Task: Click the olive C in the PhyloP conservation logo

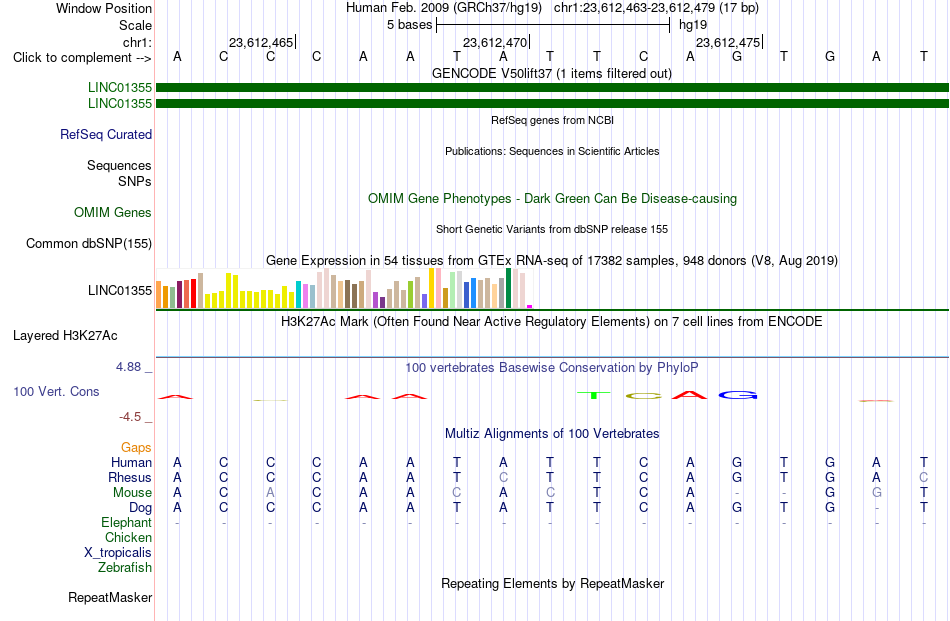Action: click(643, 396)
